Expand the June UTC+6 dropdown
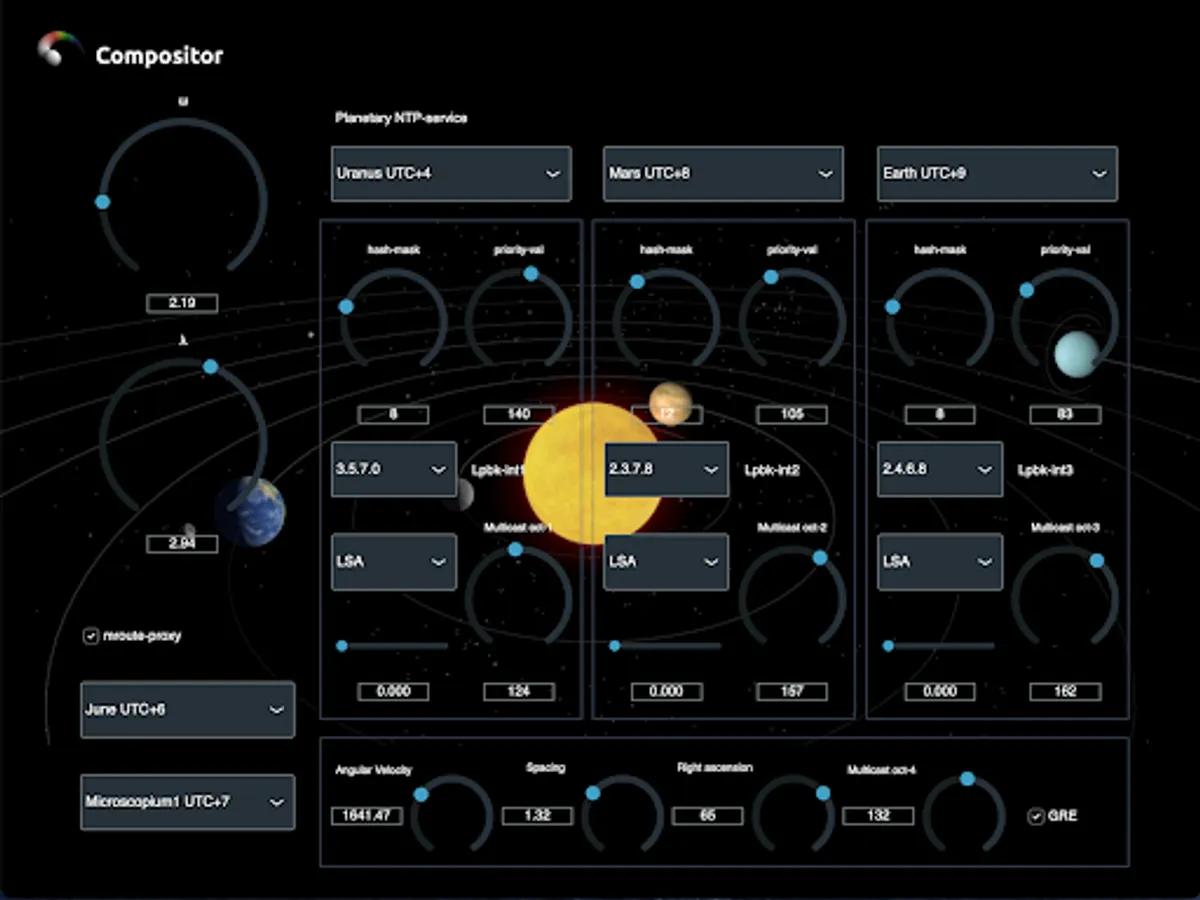 187,710
